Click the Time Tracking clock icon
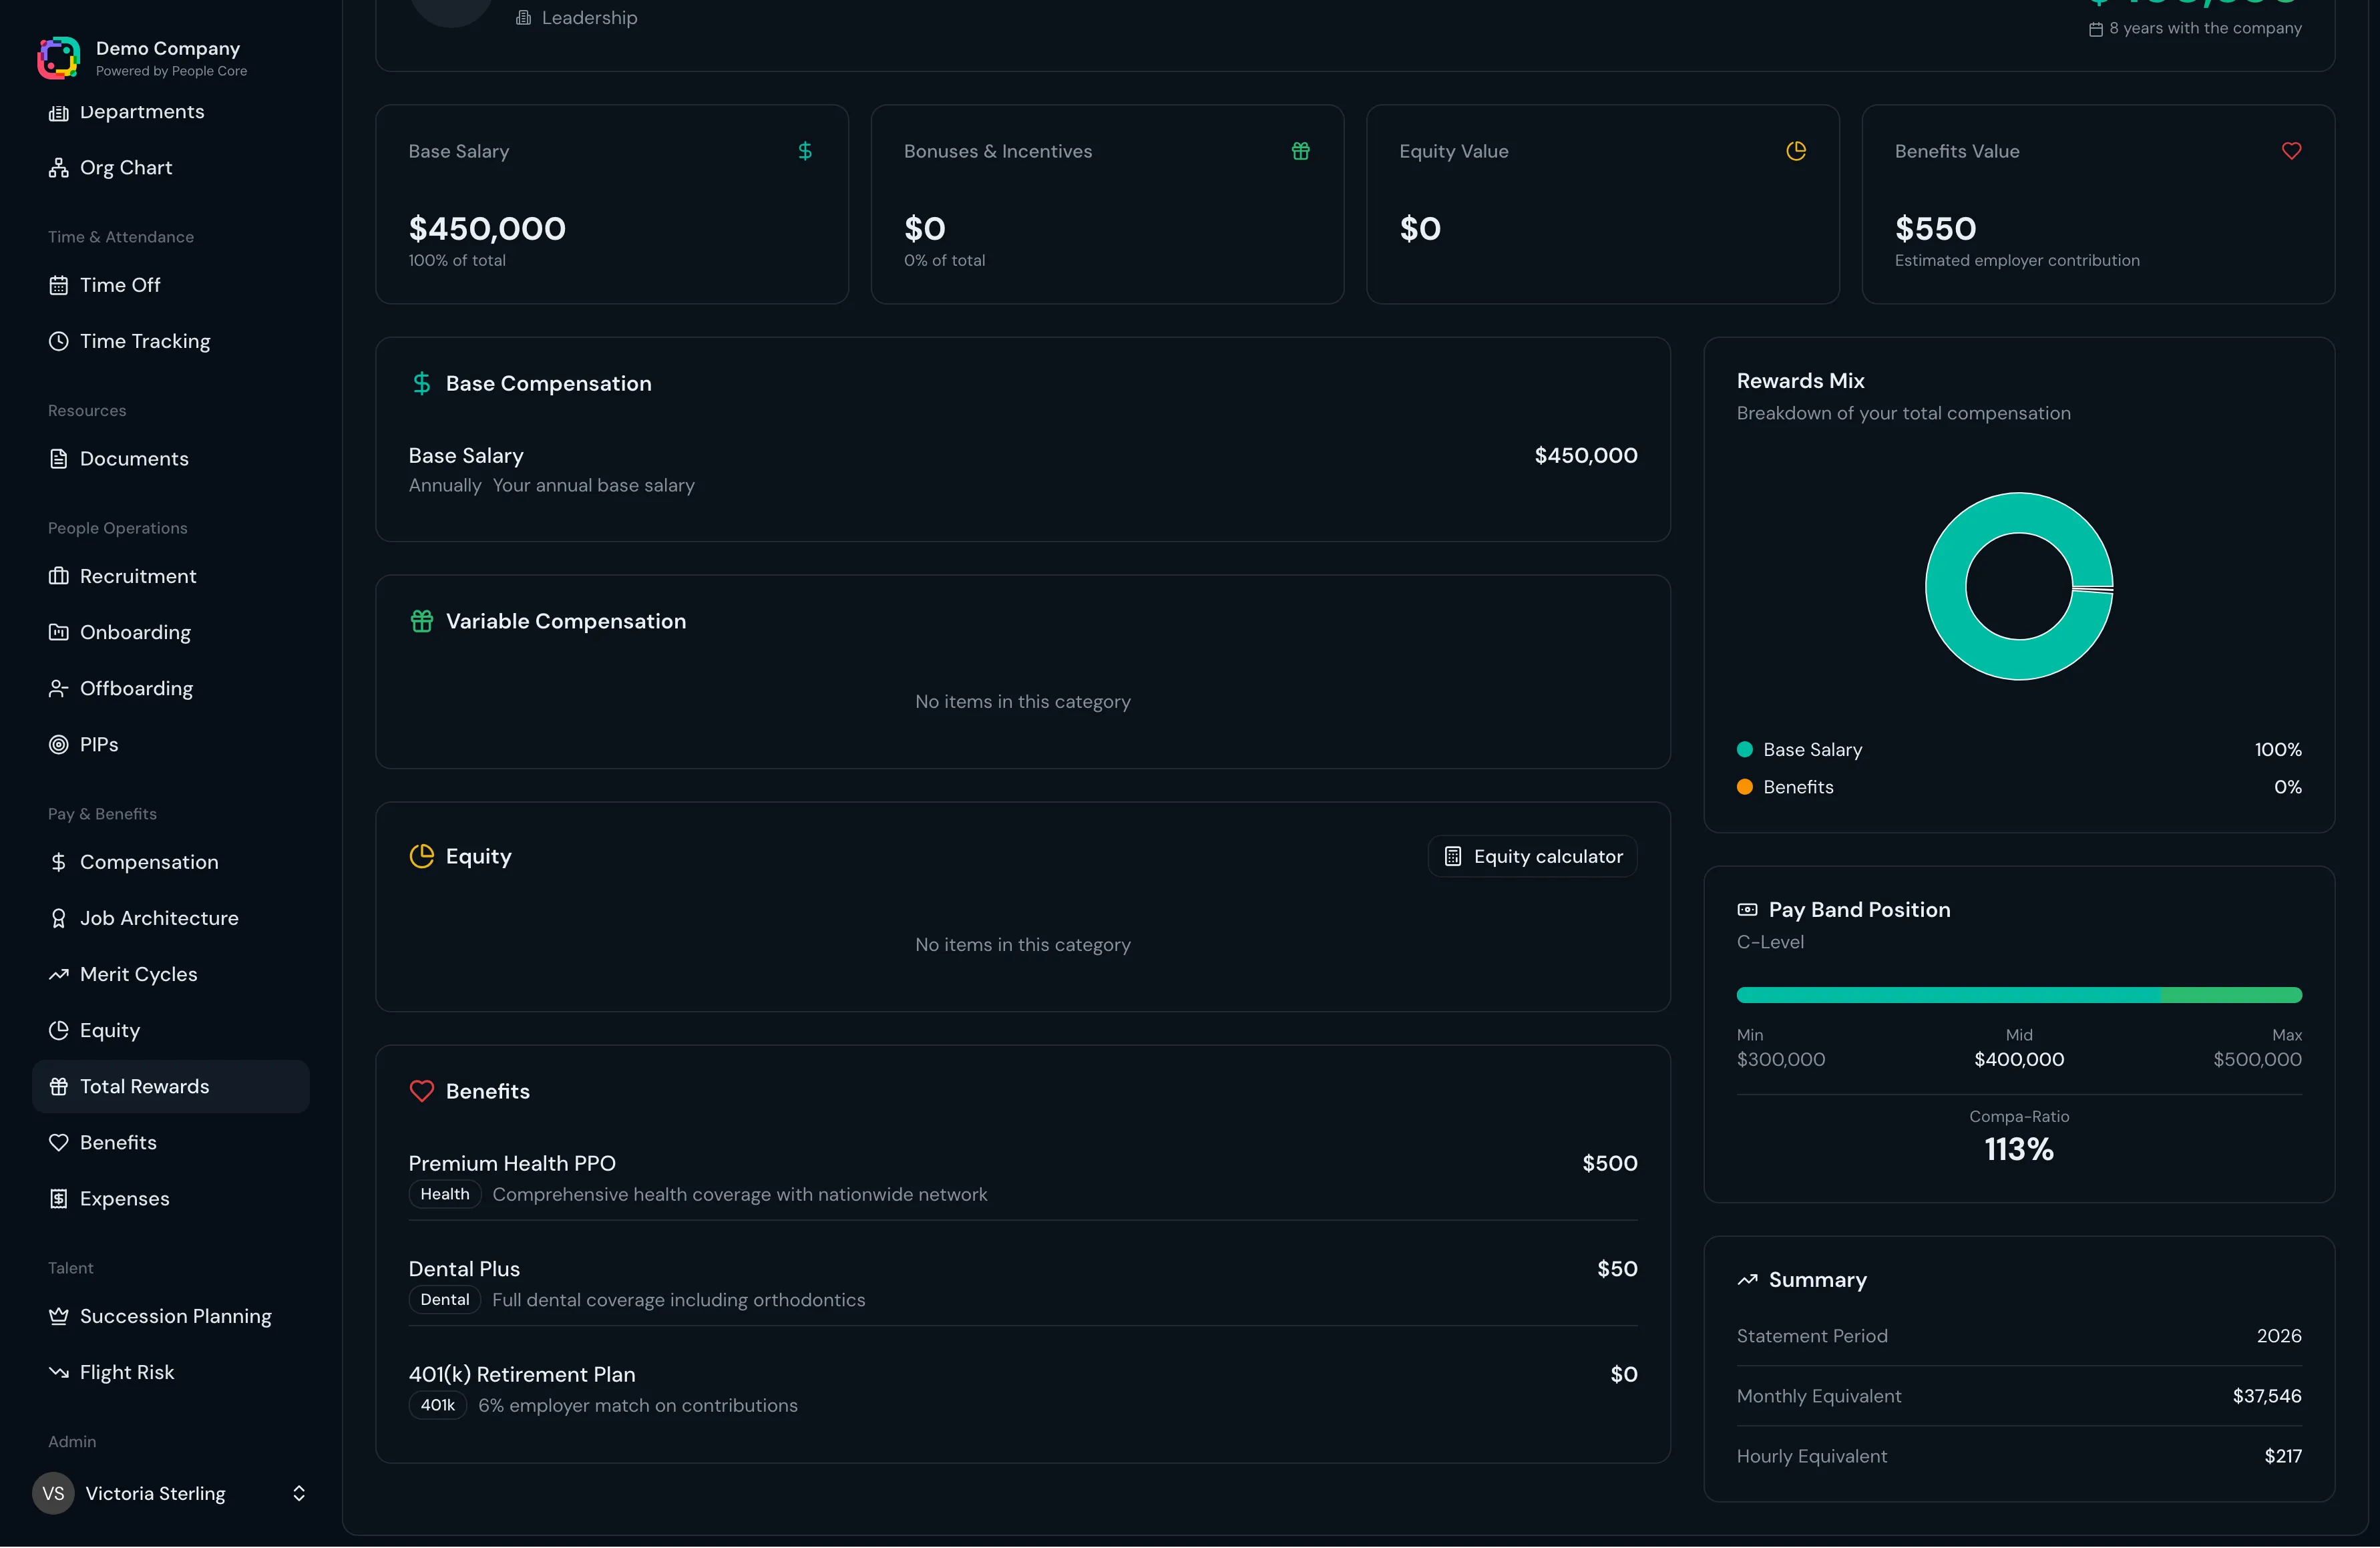 [x=59, y=341]
